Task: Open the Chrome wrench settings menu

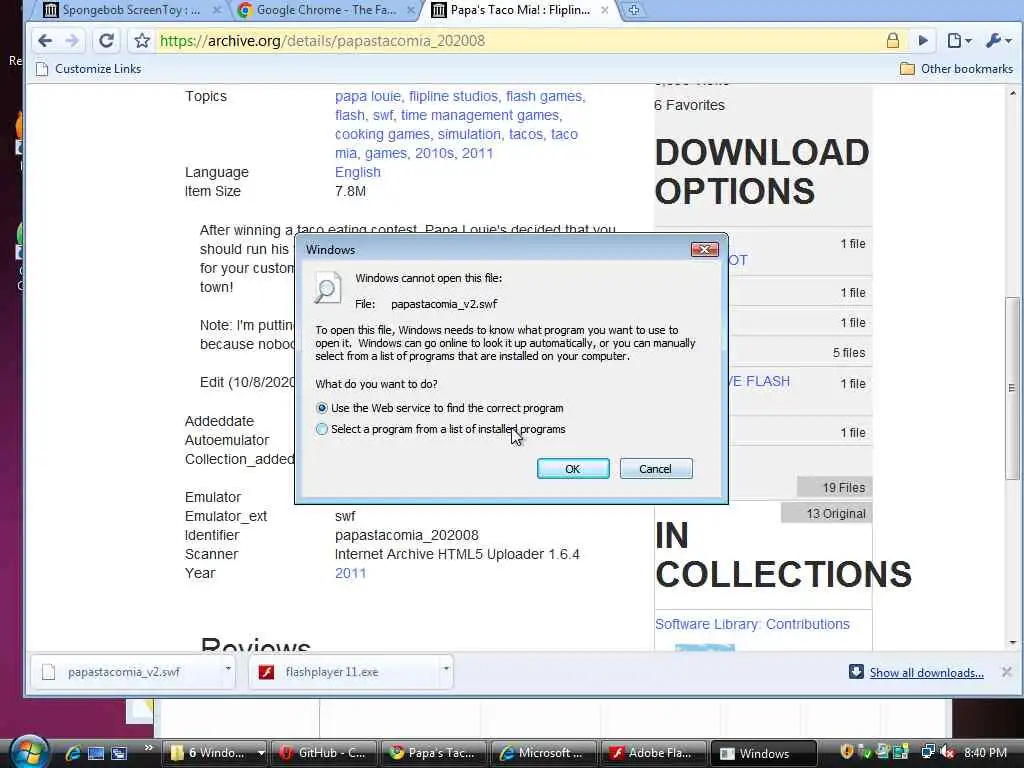Action: tap(999, 40)
